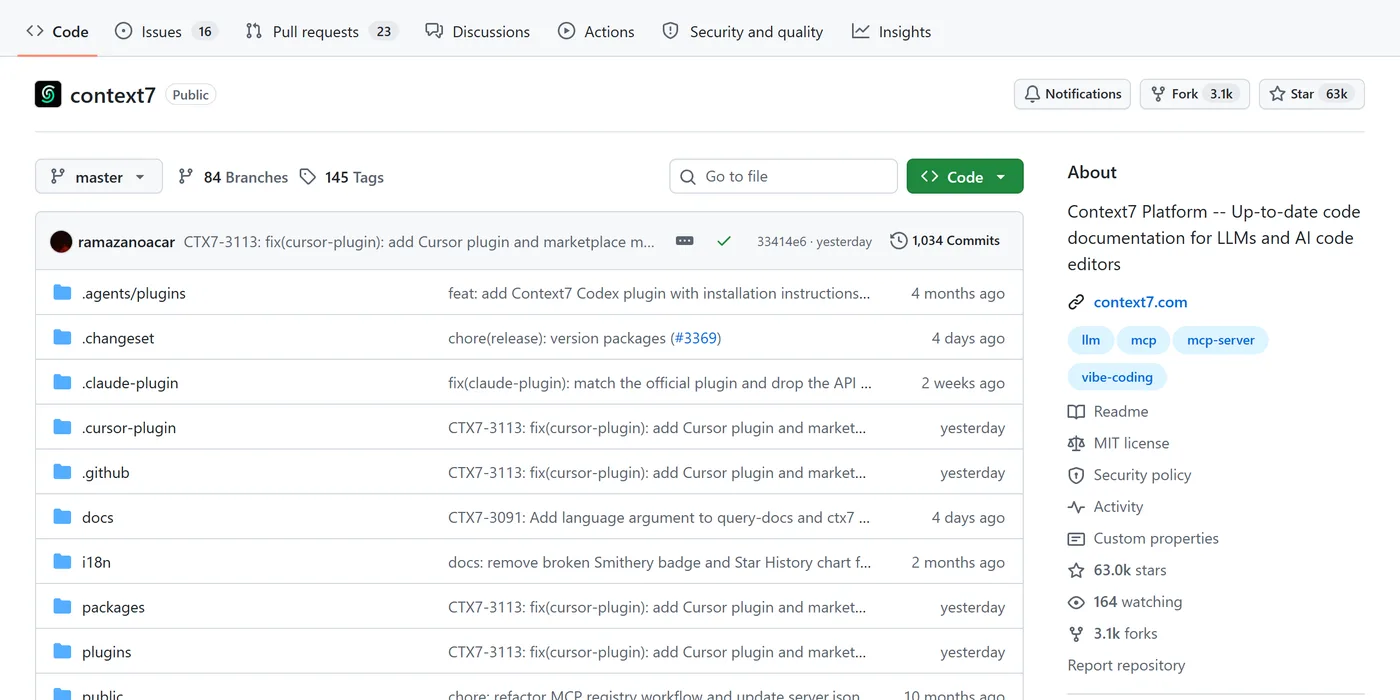Open the Activity link
Viewport: 1400px width, 700px height.
coord(1105,507)
